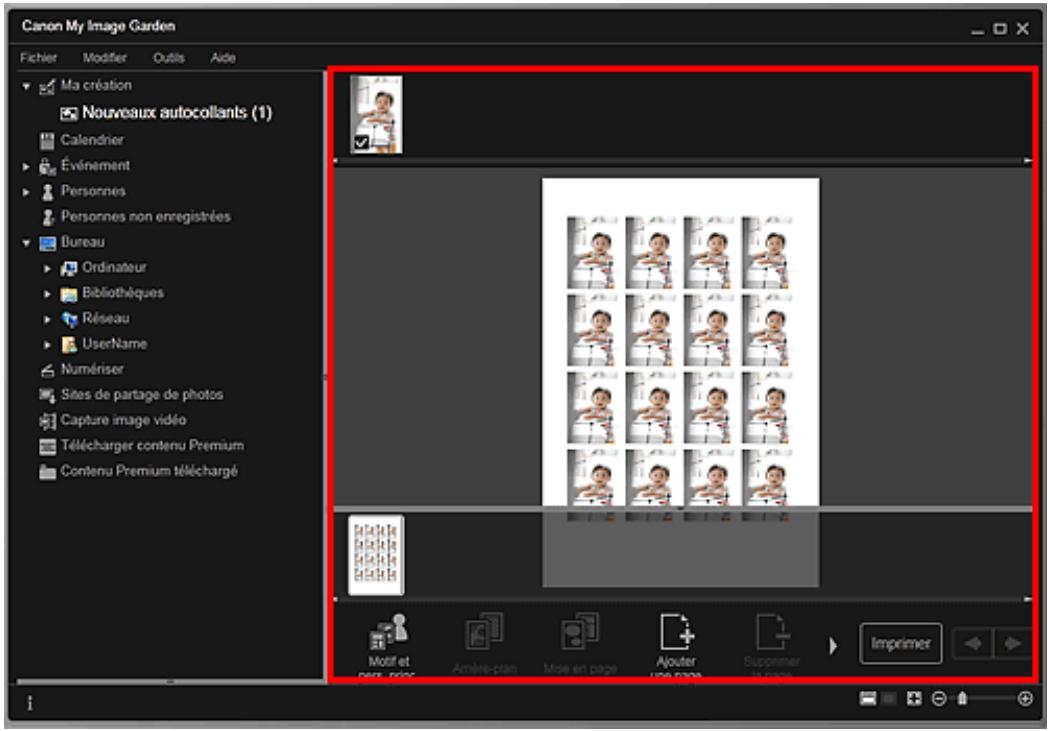This screenshot has width=1048, height=731.
Task: Open Capture image vidéo
Action: click(x=122, y=420)
